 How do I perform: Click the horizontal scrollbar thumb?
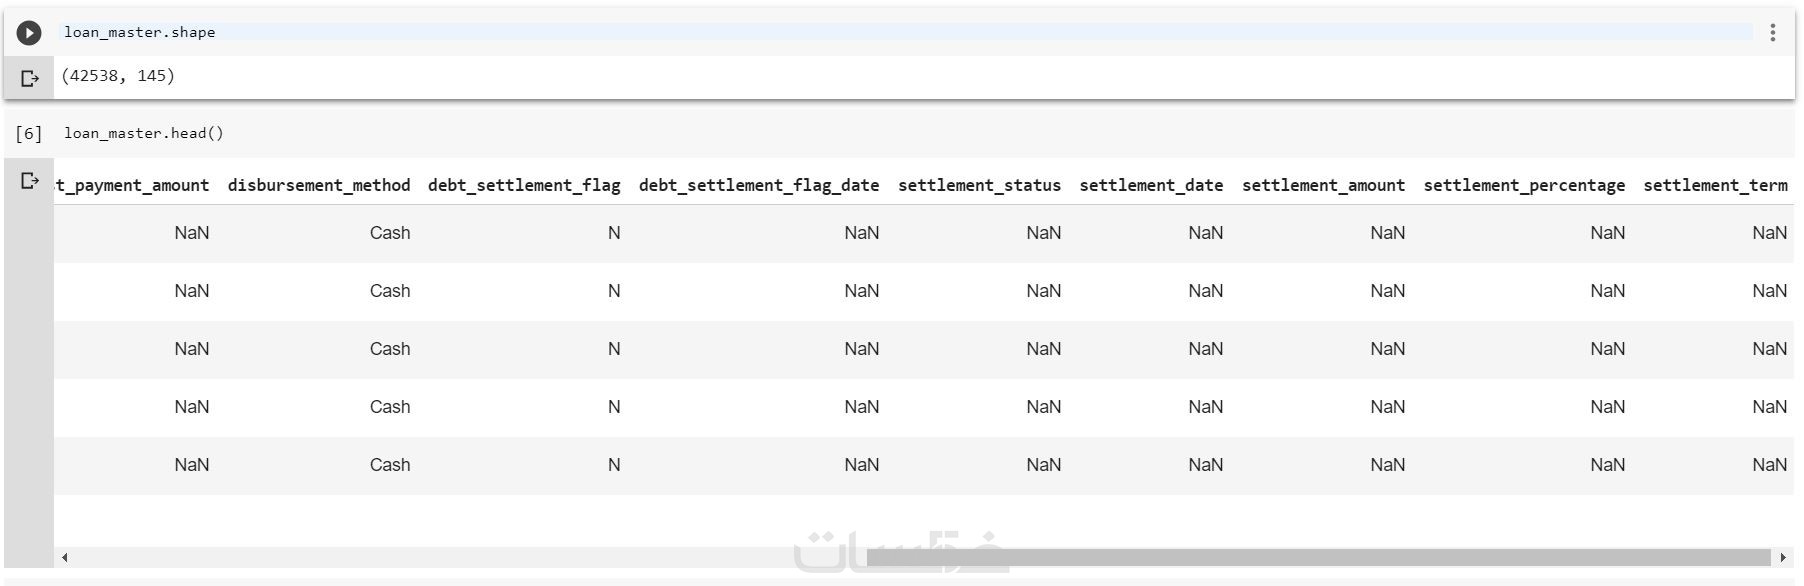(1318, 557)
